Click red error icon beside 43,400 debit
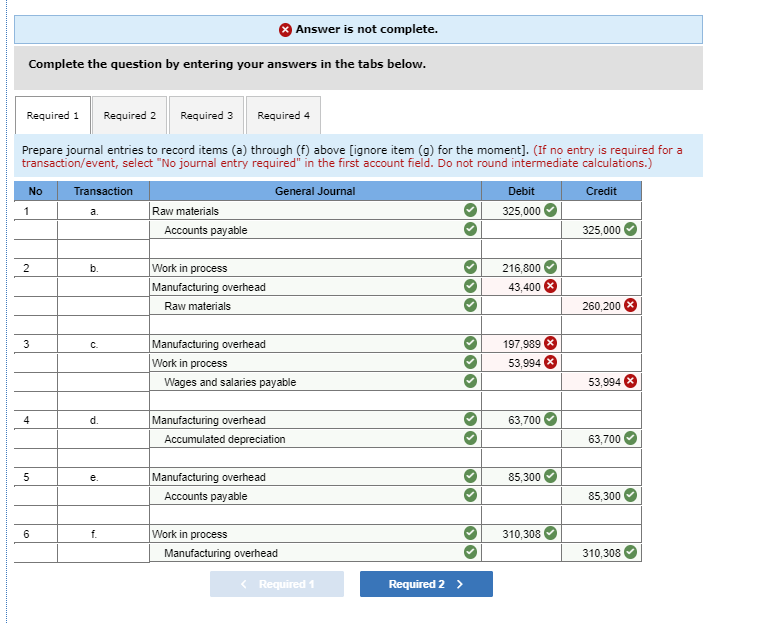This screenshot has height=623, width=759. (550, 286)
